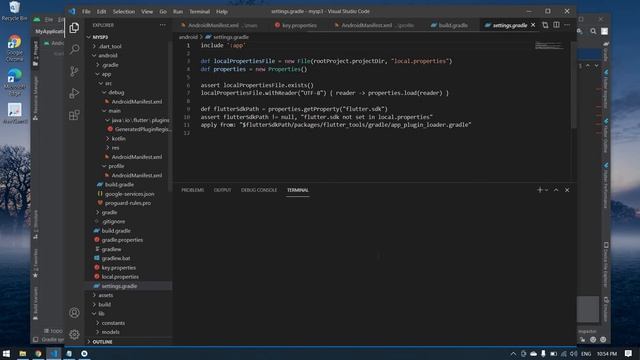This screenshot has width=640, height=360.
Task: Open the Accounts menu icon
Action: tap(74, 313)
